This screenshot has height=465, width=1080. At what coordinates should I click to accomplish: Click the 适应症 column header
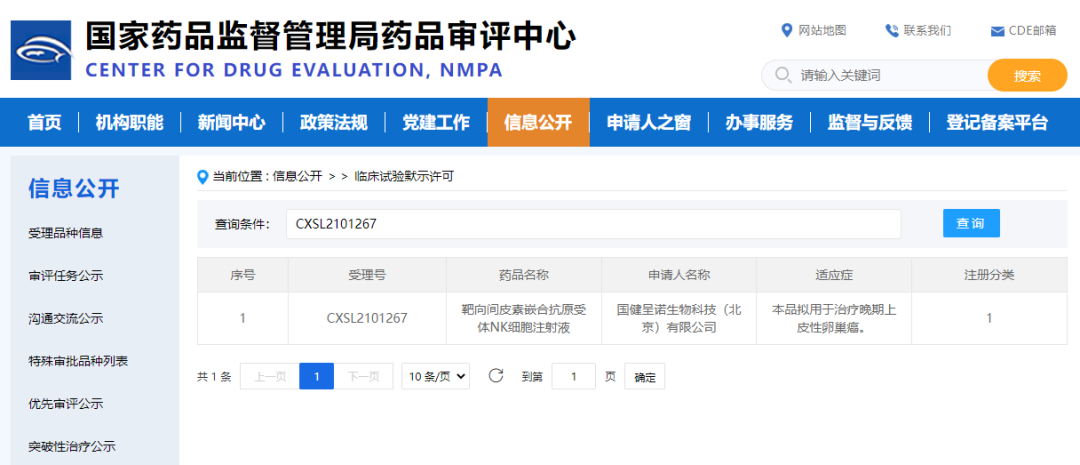[x=834, y=275]
